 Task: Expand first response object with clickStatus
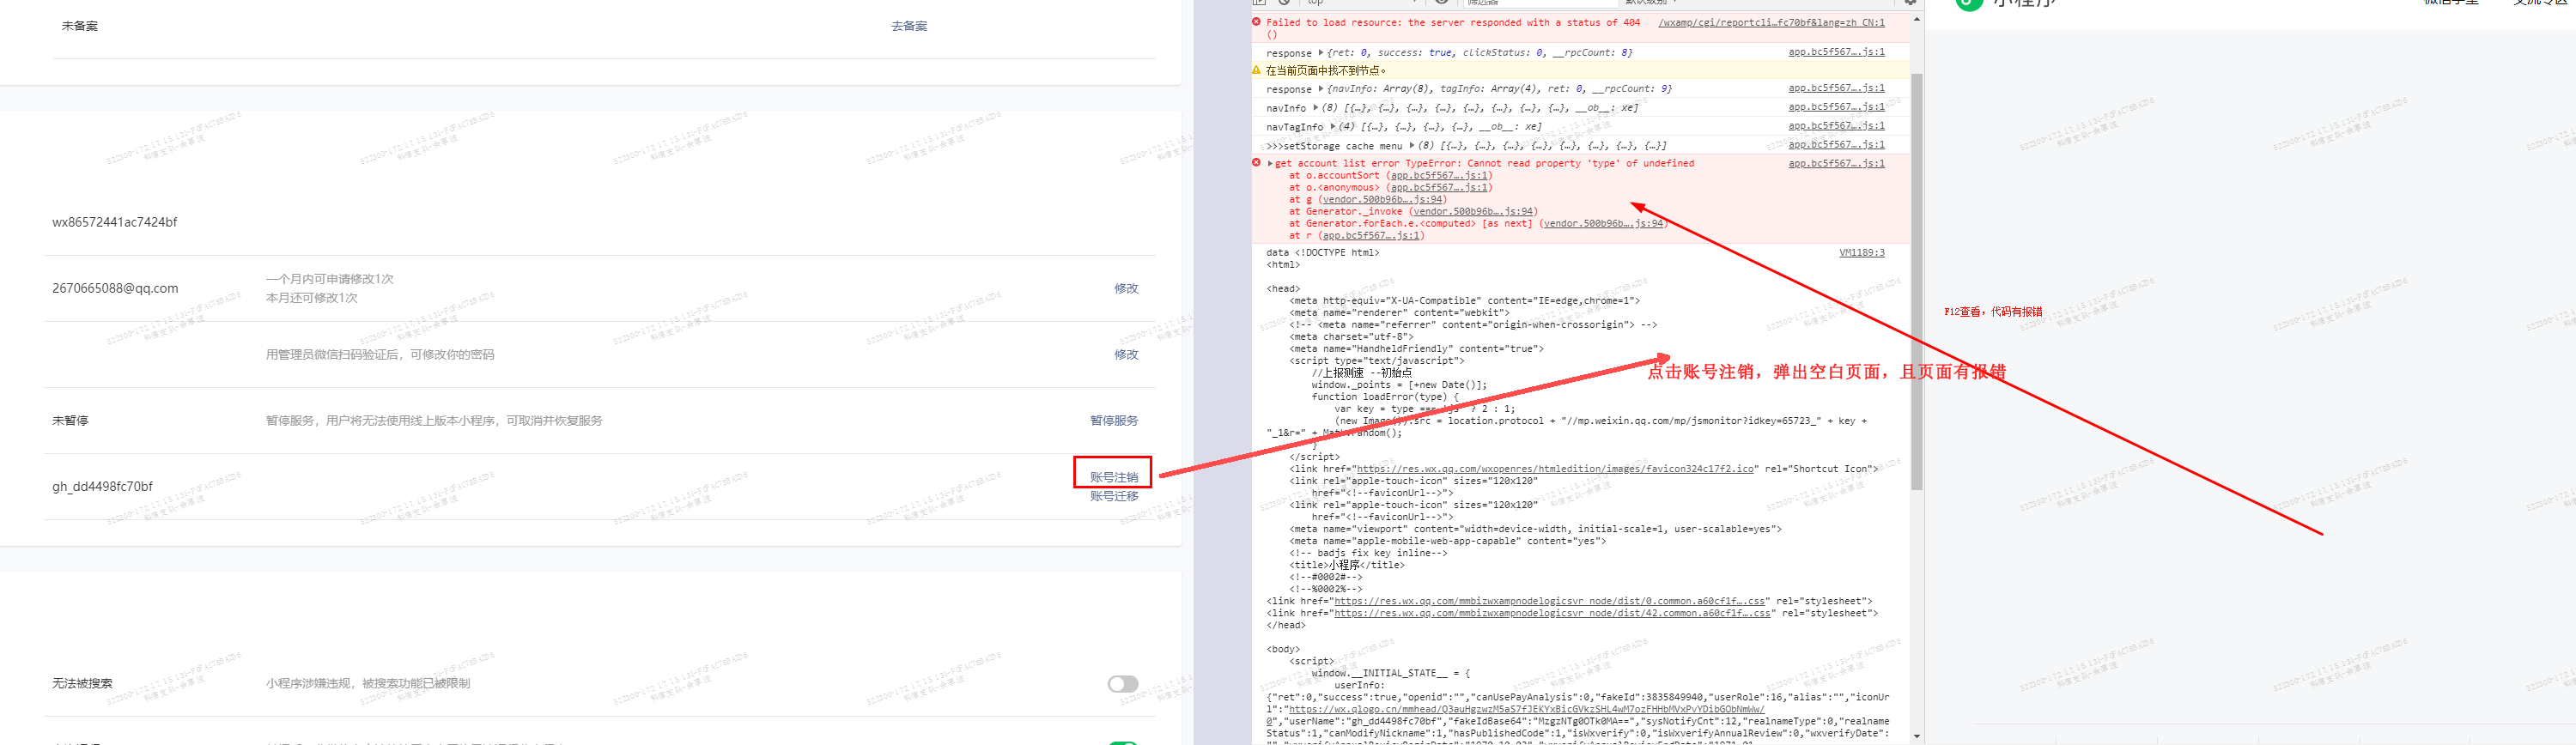tap(1320, 52)
